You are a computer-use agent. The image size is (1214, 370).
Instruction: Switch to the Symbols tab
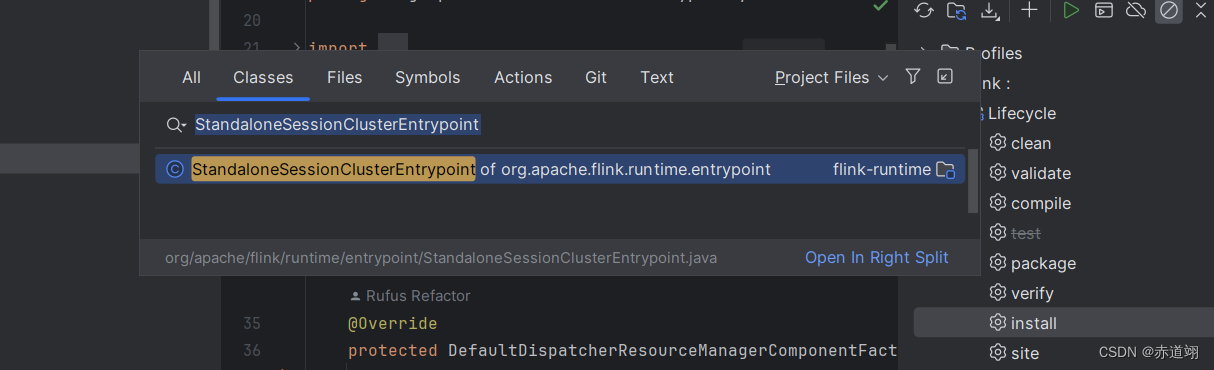[x=428, y=77]
